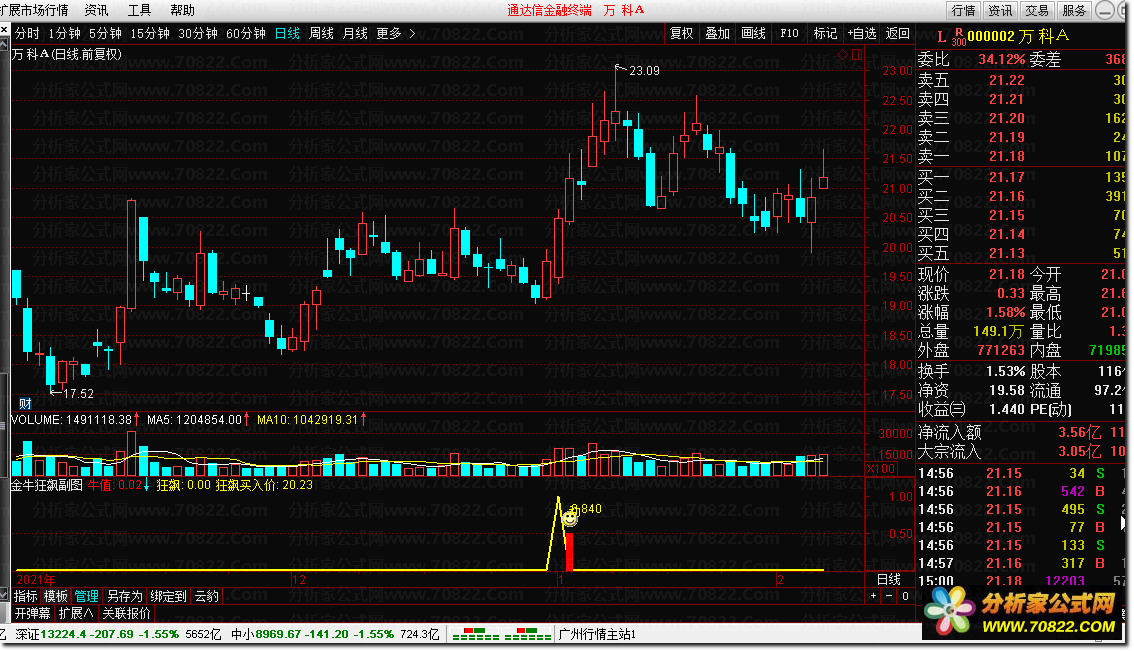Open F10 company information
Viewport: 1134px width, 651px height.
pyautogui.click(x=789, y=33)
